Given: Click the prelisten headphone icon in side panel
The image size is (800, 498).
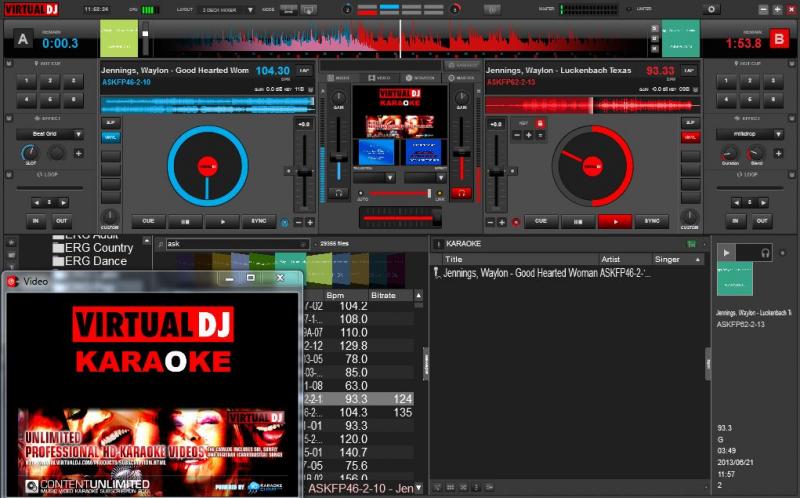Looking at the screenshot, I should [765, 253].
